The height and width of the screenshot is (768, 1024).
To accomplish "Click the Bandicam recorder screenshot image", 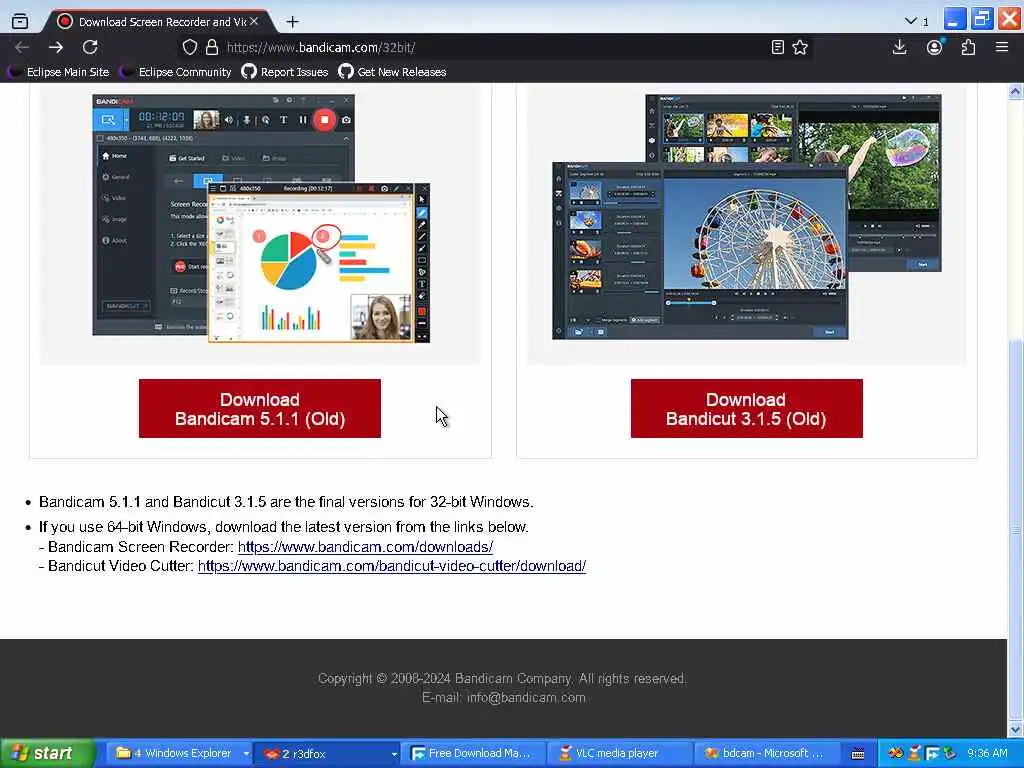I will [261, 218].
